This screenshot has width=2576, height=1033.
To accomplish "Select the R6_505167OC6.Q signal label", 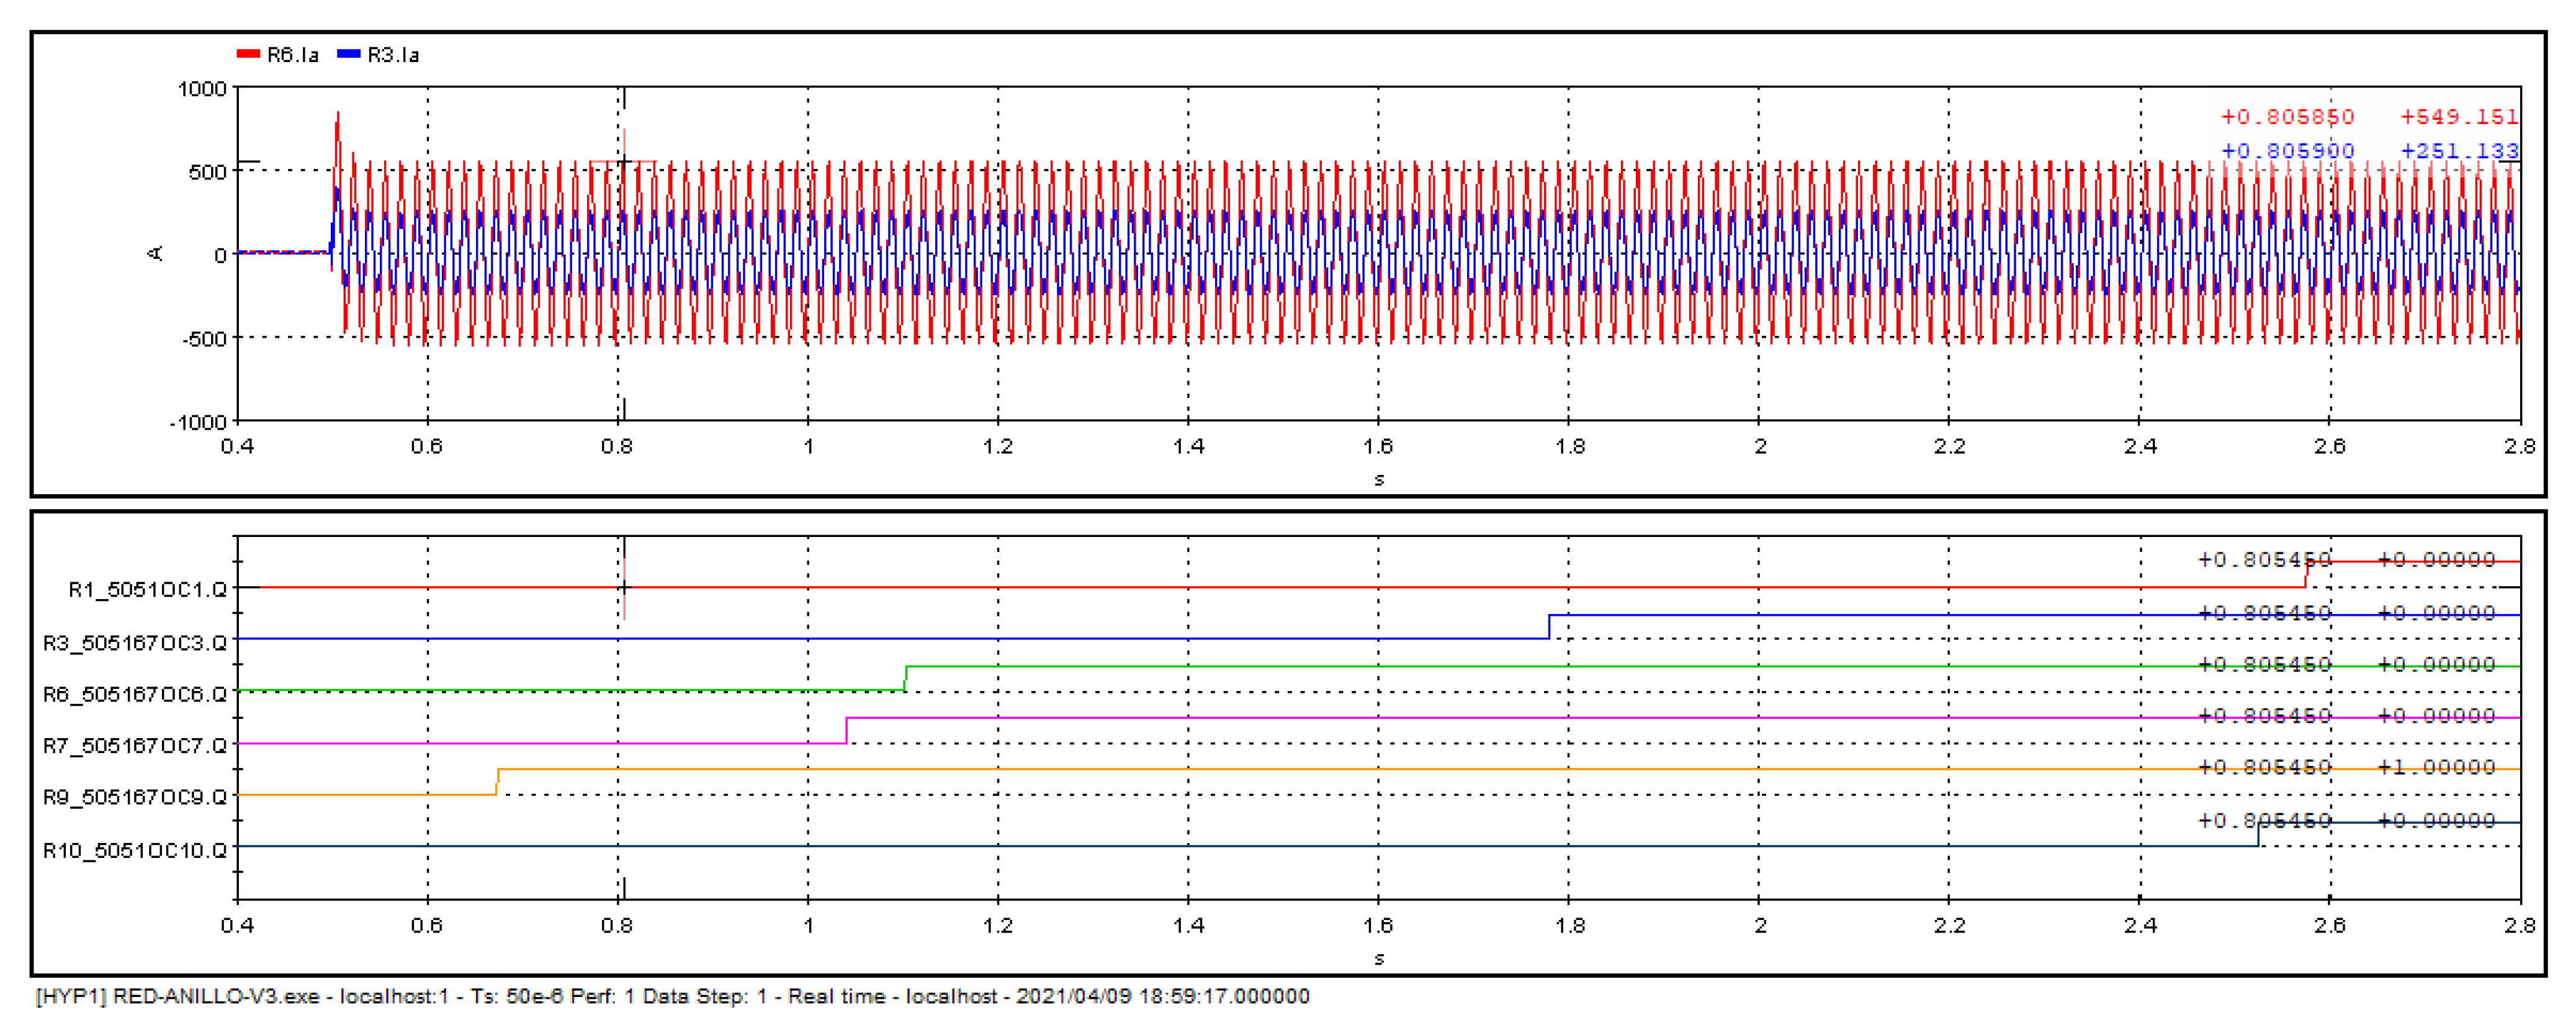I will (134, 693).
